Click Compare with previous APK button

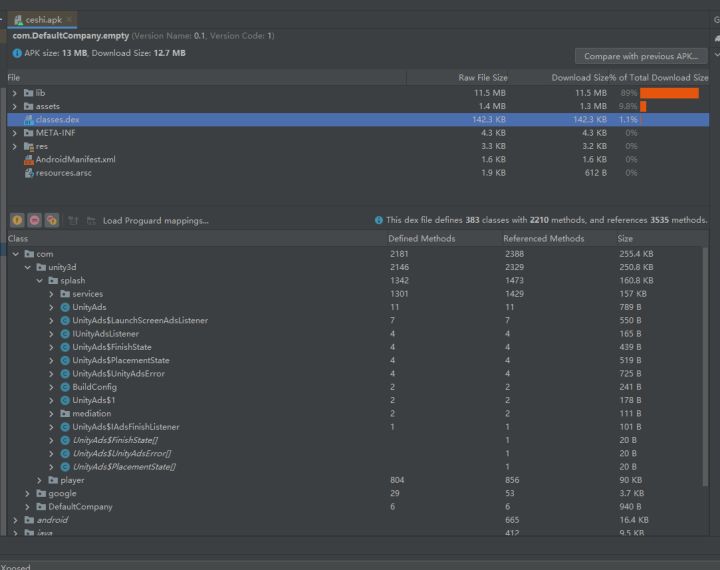point(641,56)
